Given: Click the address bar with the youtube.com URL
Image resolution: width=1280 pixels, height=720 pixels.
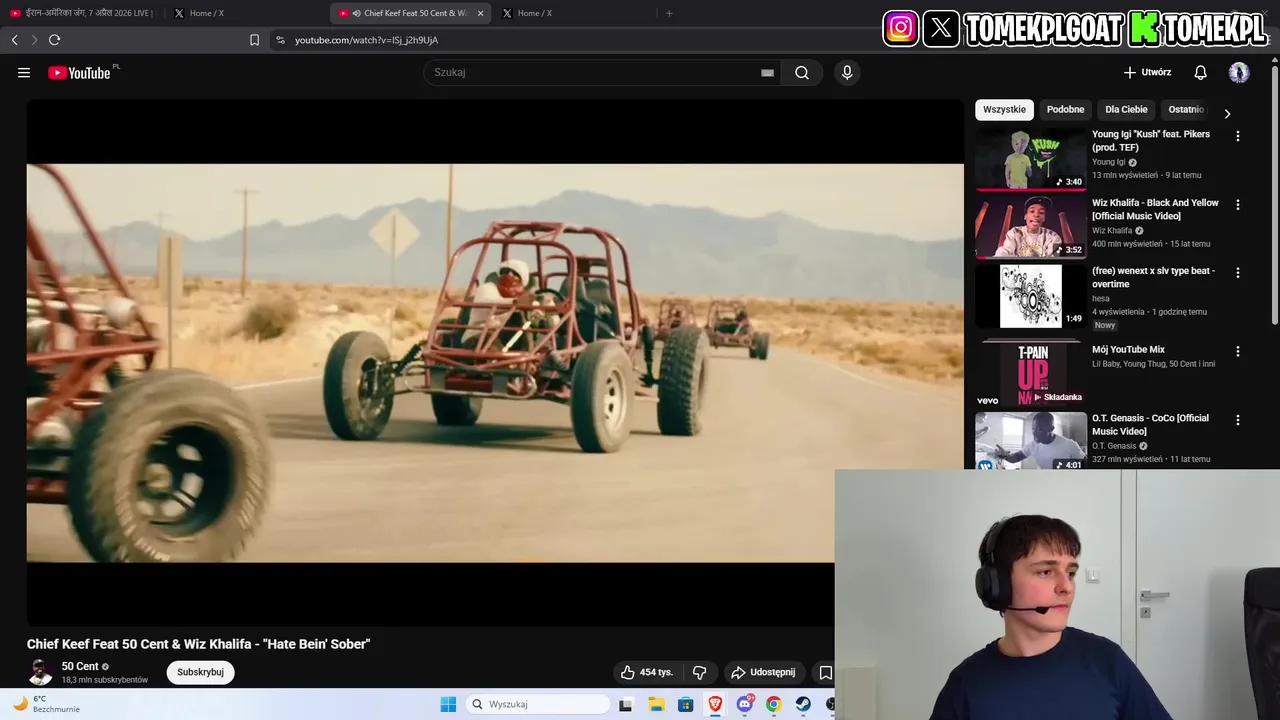Looking at the screenshot, I should pos(366,40).
